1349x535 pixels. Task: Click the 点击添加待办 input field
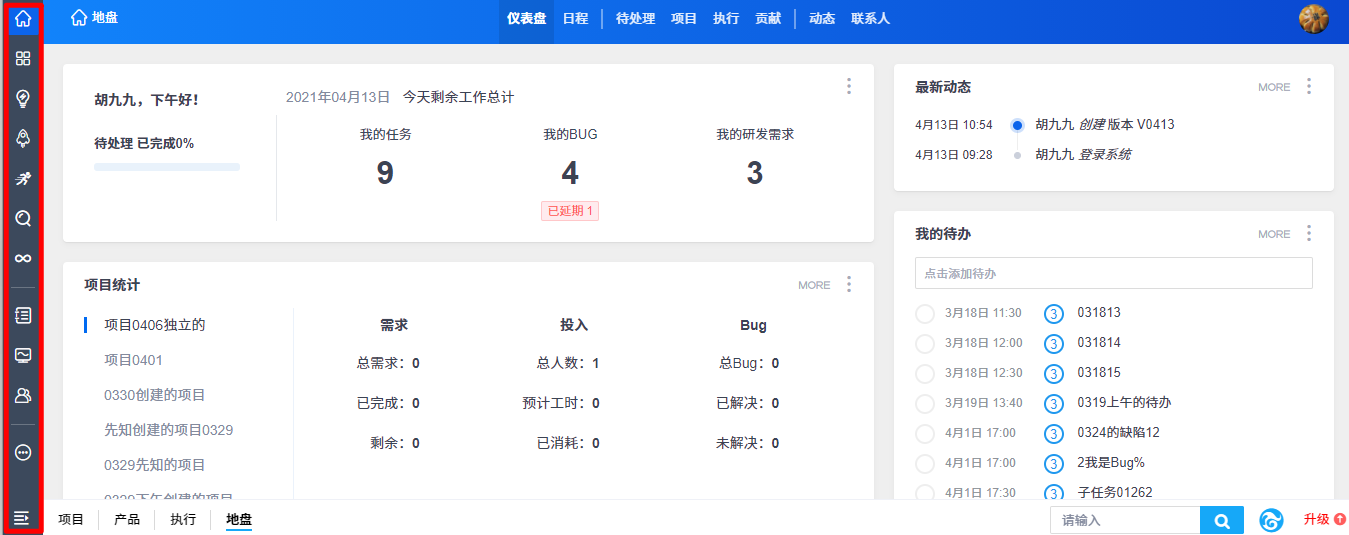pos(1113,273)
